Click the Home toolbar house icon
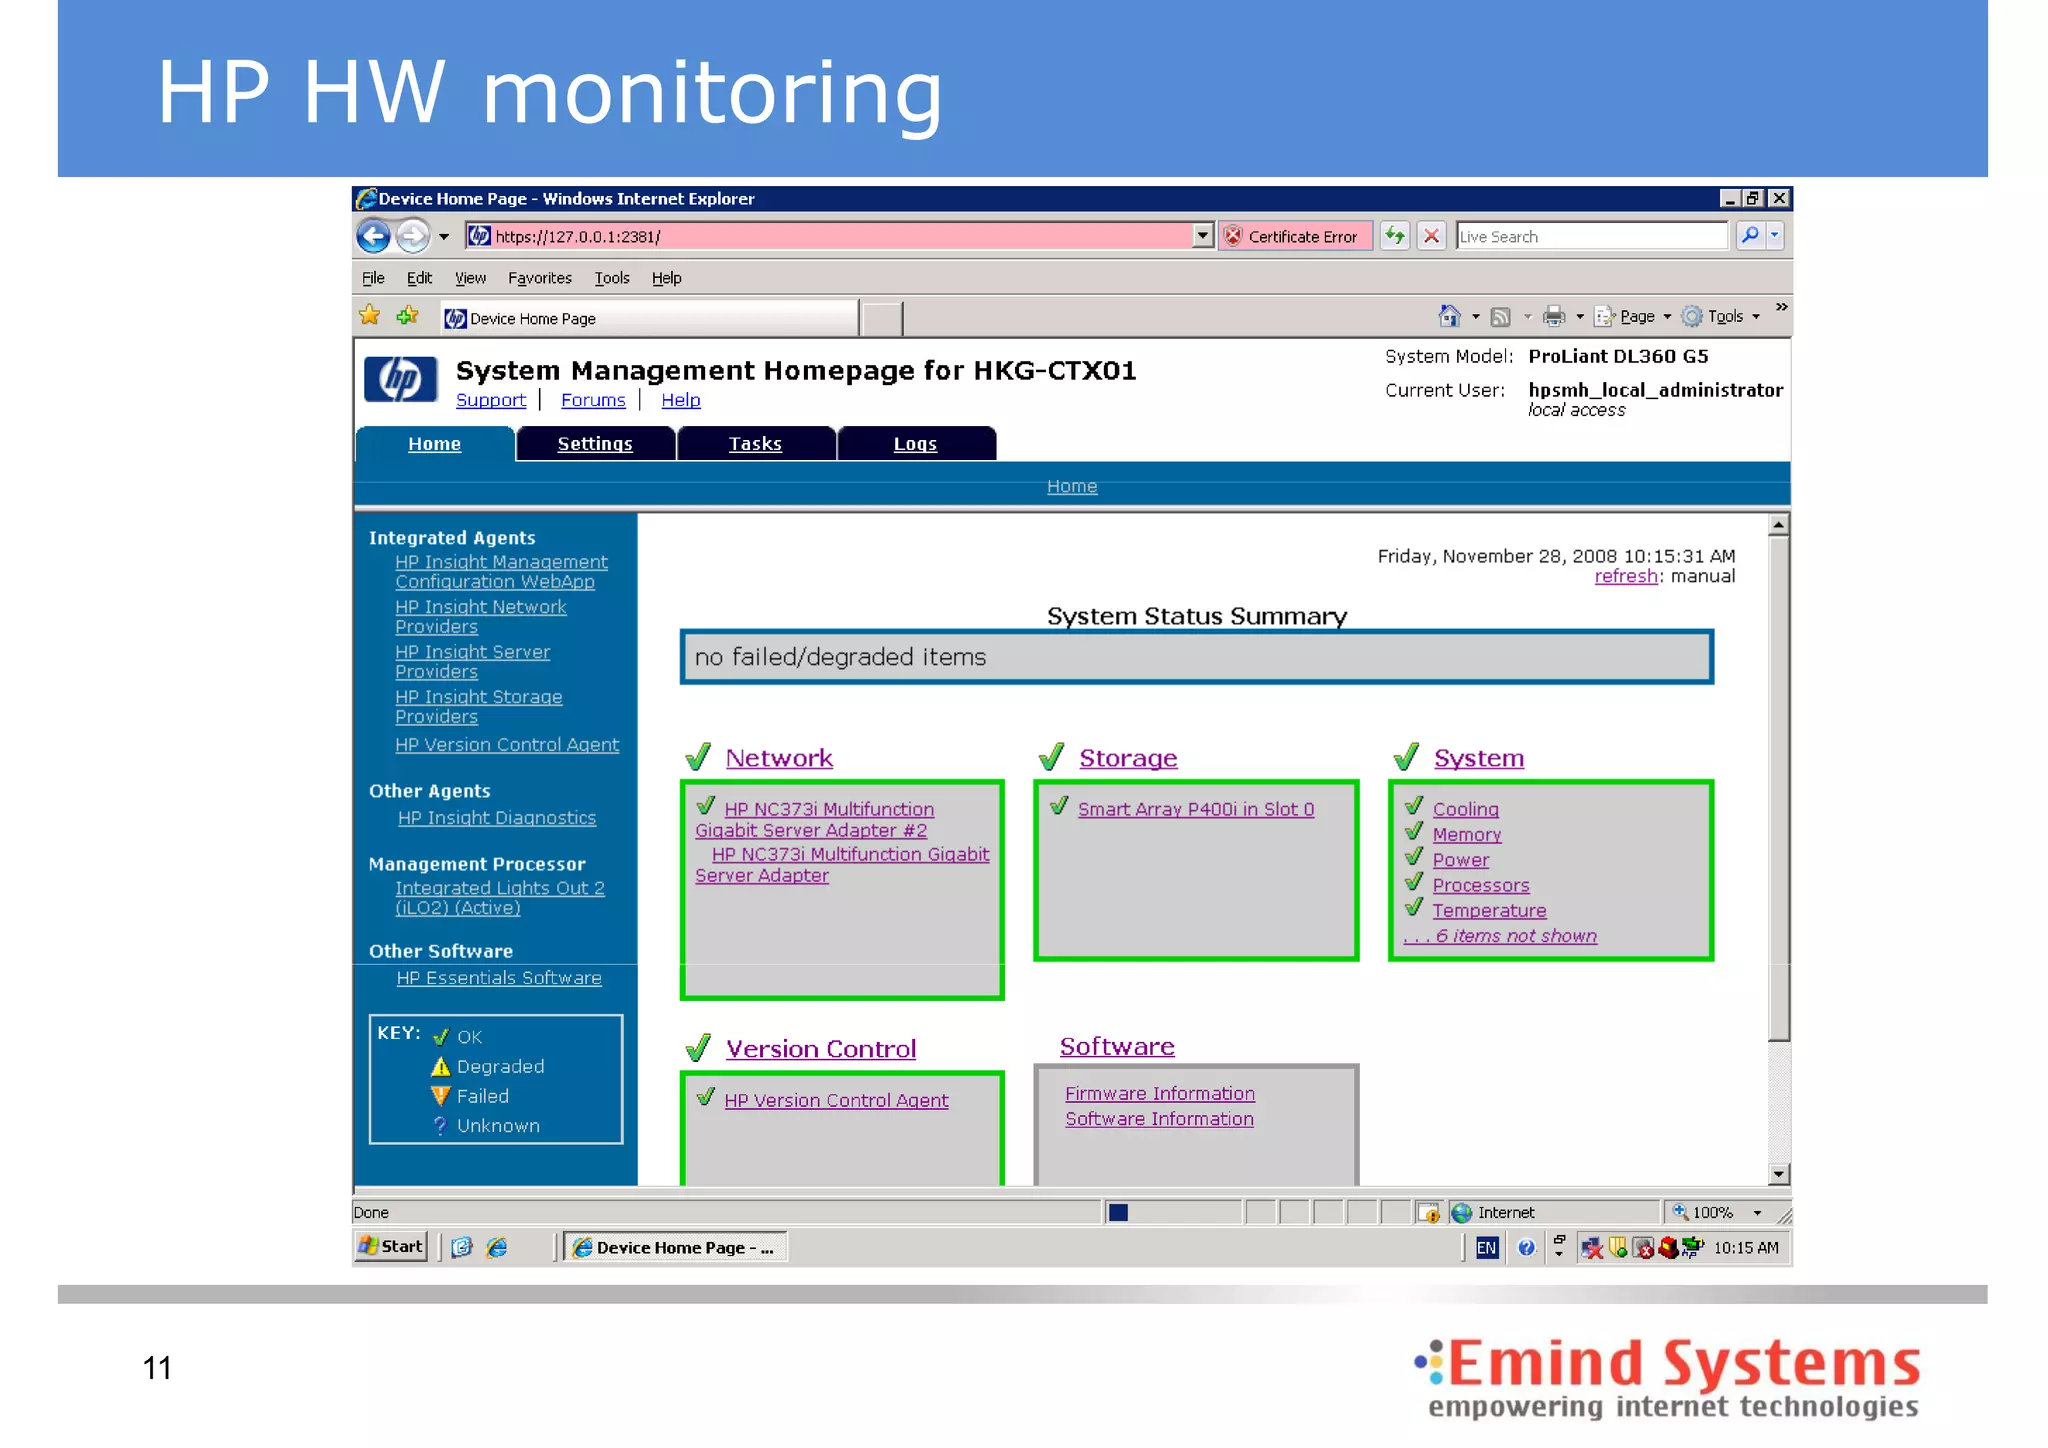This screenshot has height=1448, width=2048. (1448, 317)
